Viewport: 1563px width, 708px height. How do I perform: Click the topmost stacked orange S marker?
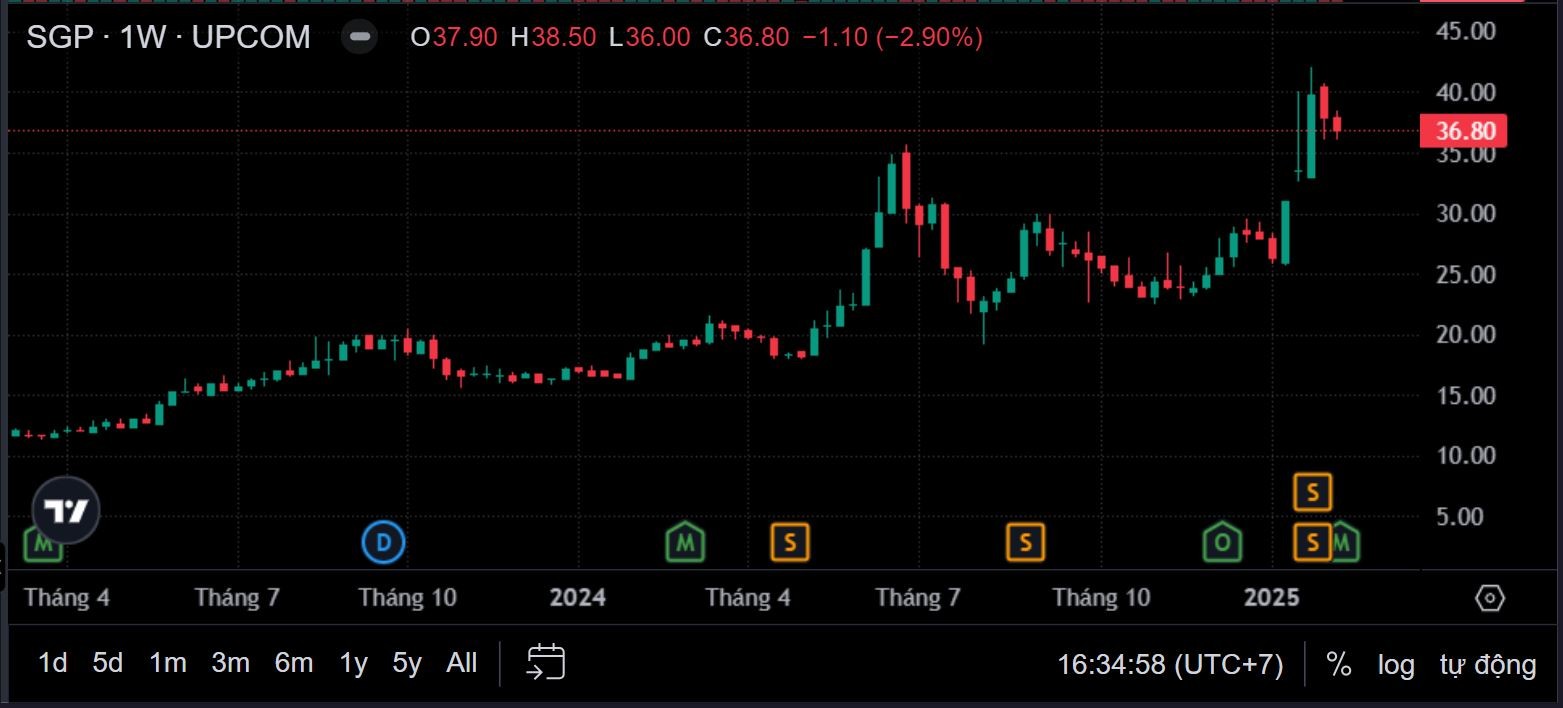tap(1312, 492)
